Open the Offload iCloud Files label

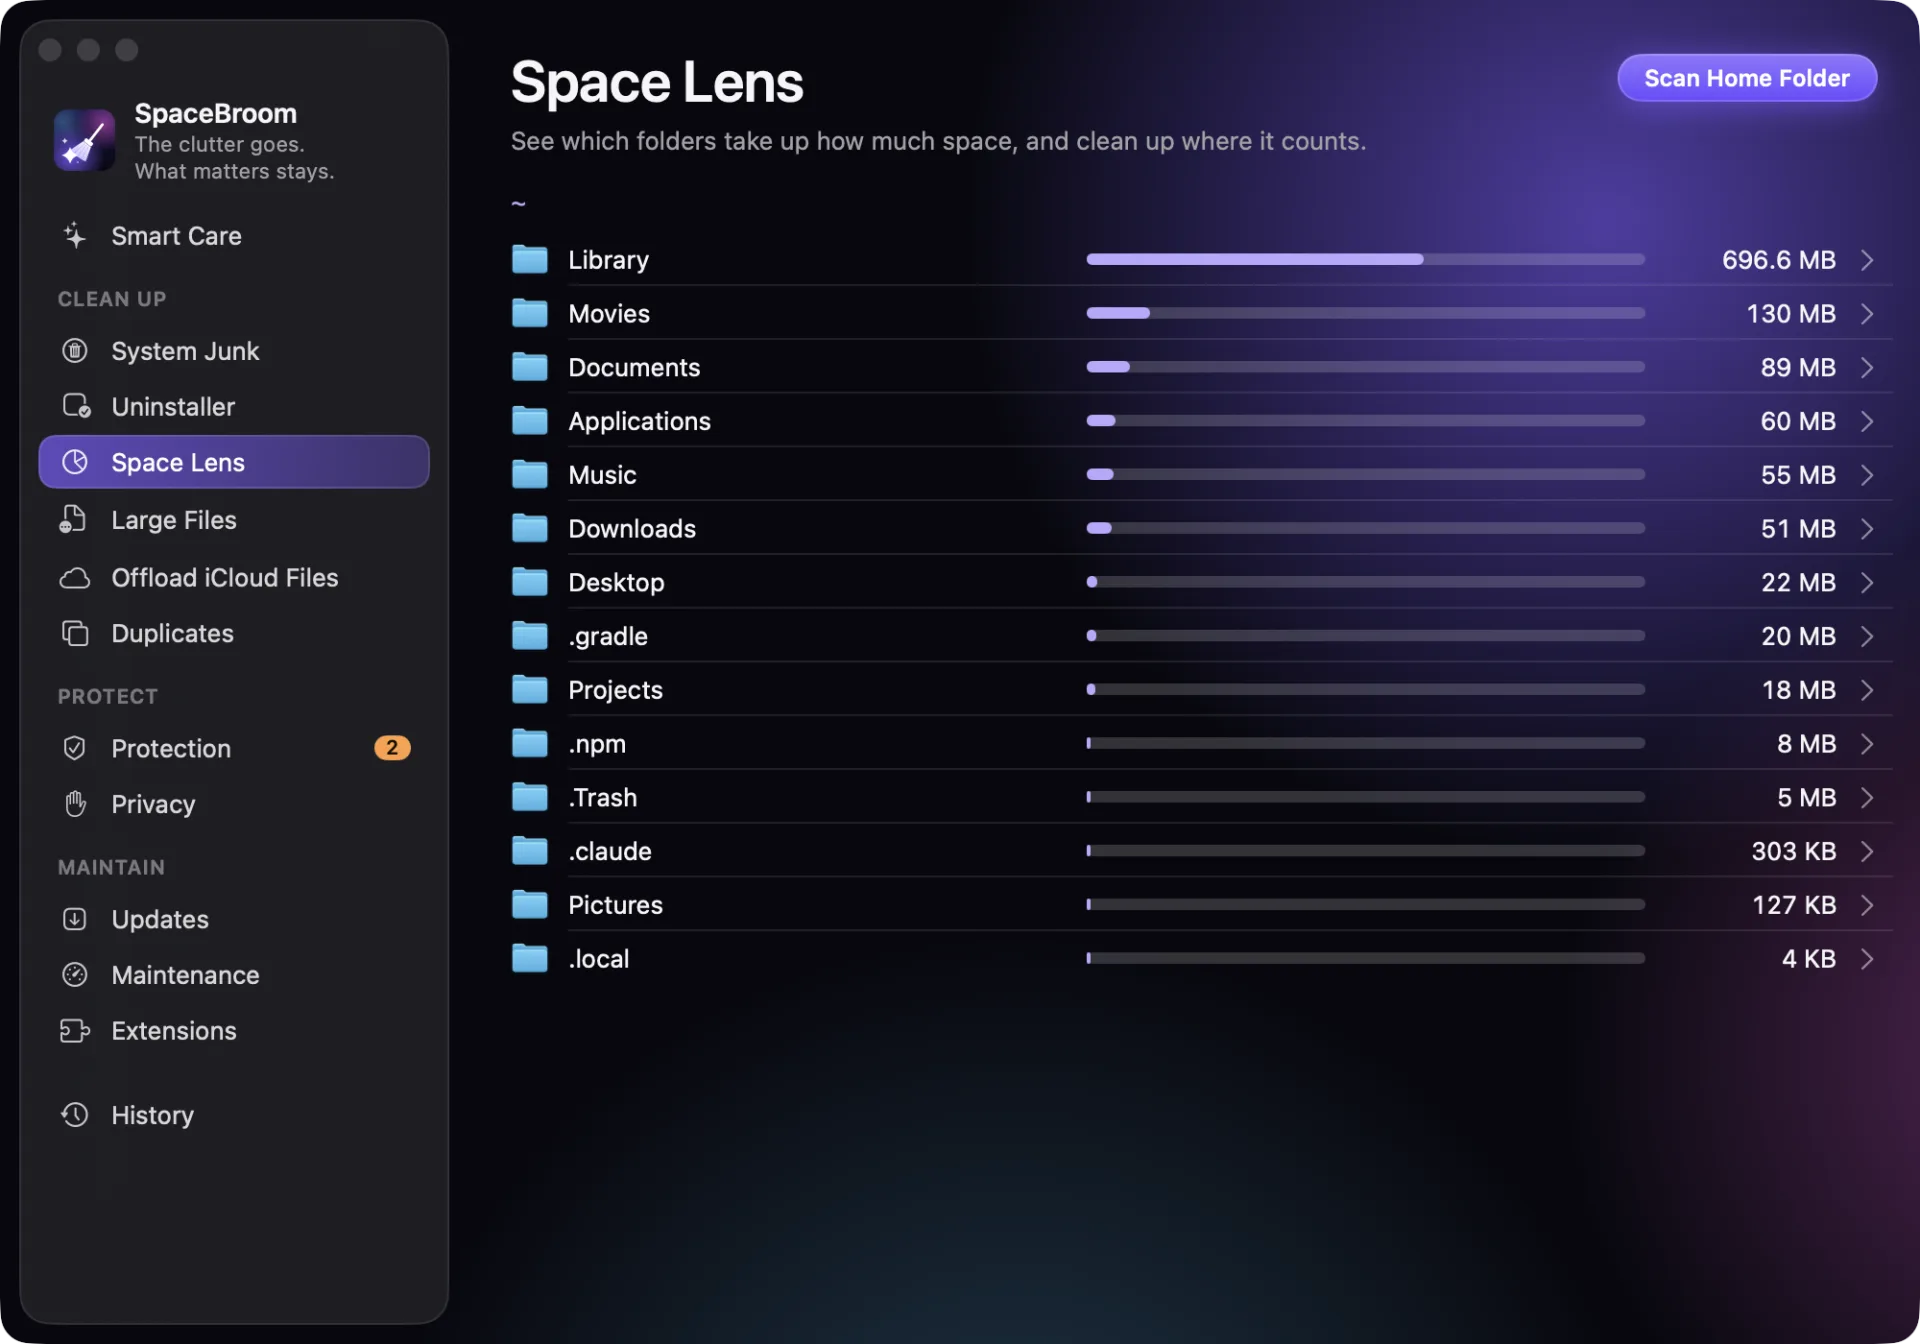pos(225,578)
